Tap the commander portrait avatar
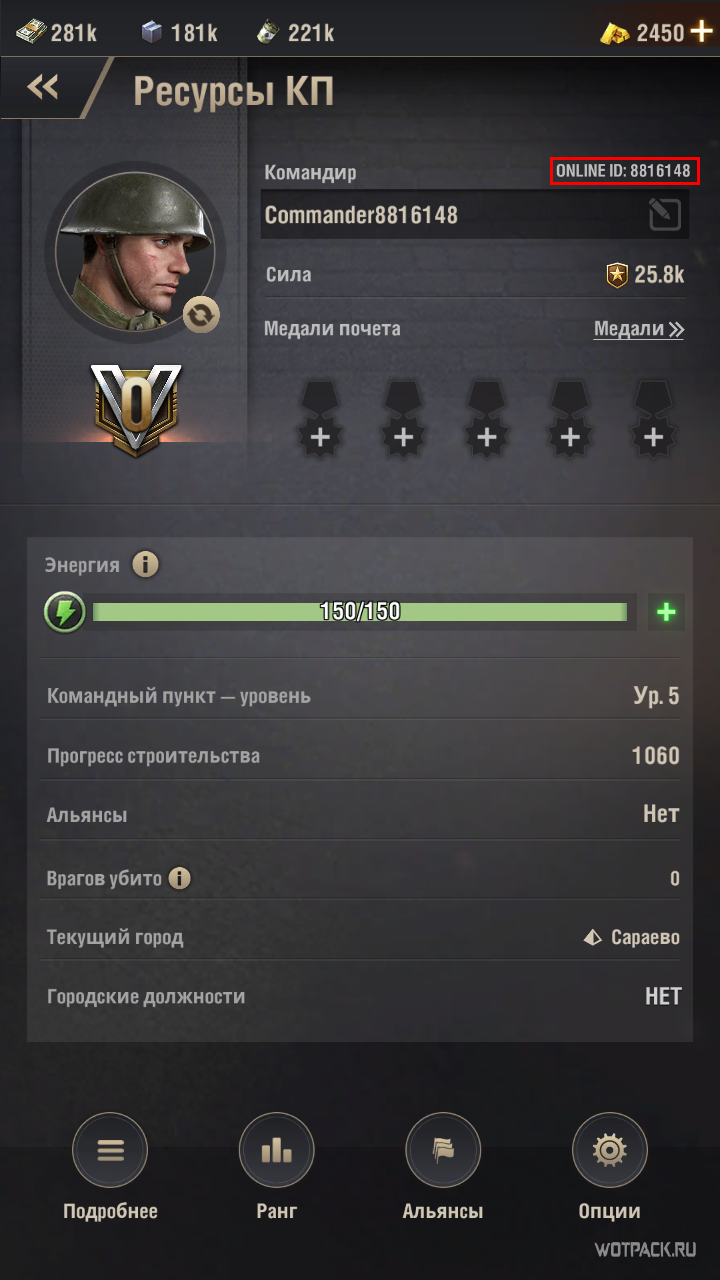 [x=135, y=249]
